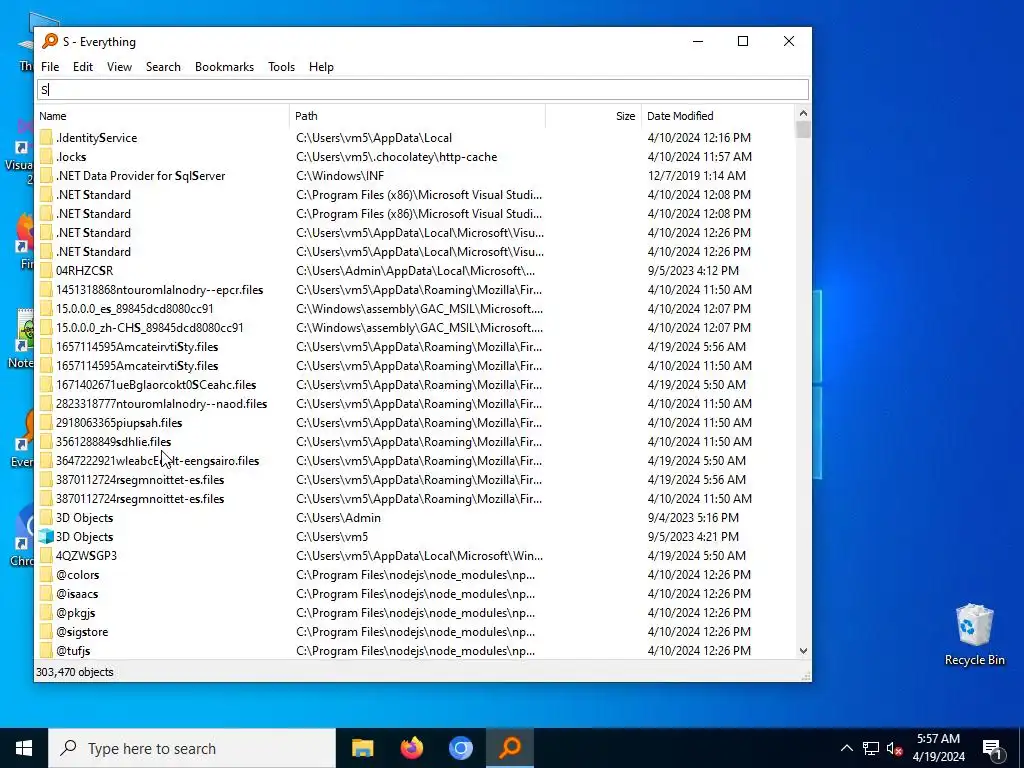Click the 303,470 objects status bar text
Image resolution: width=1024 pixels, height=768 pixels.
point(74,672)
